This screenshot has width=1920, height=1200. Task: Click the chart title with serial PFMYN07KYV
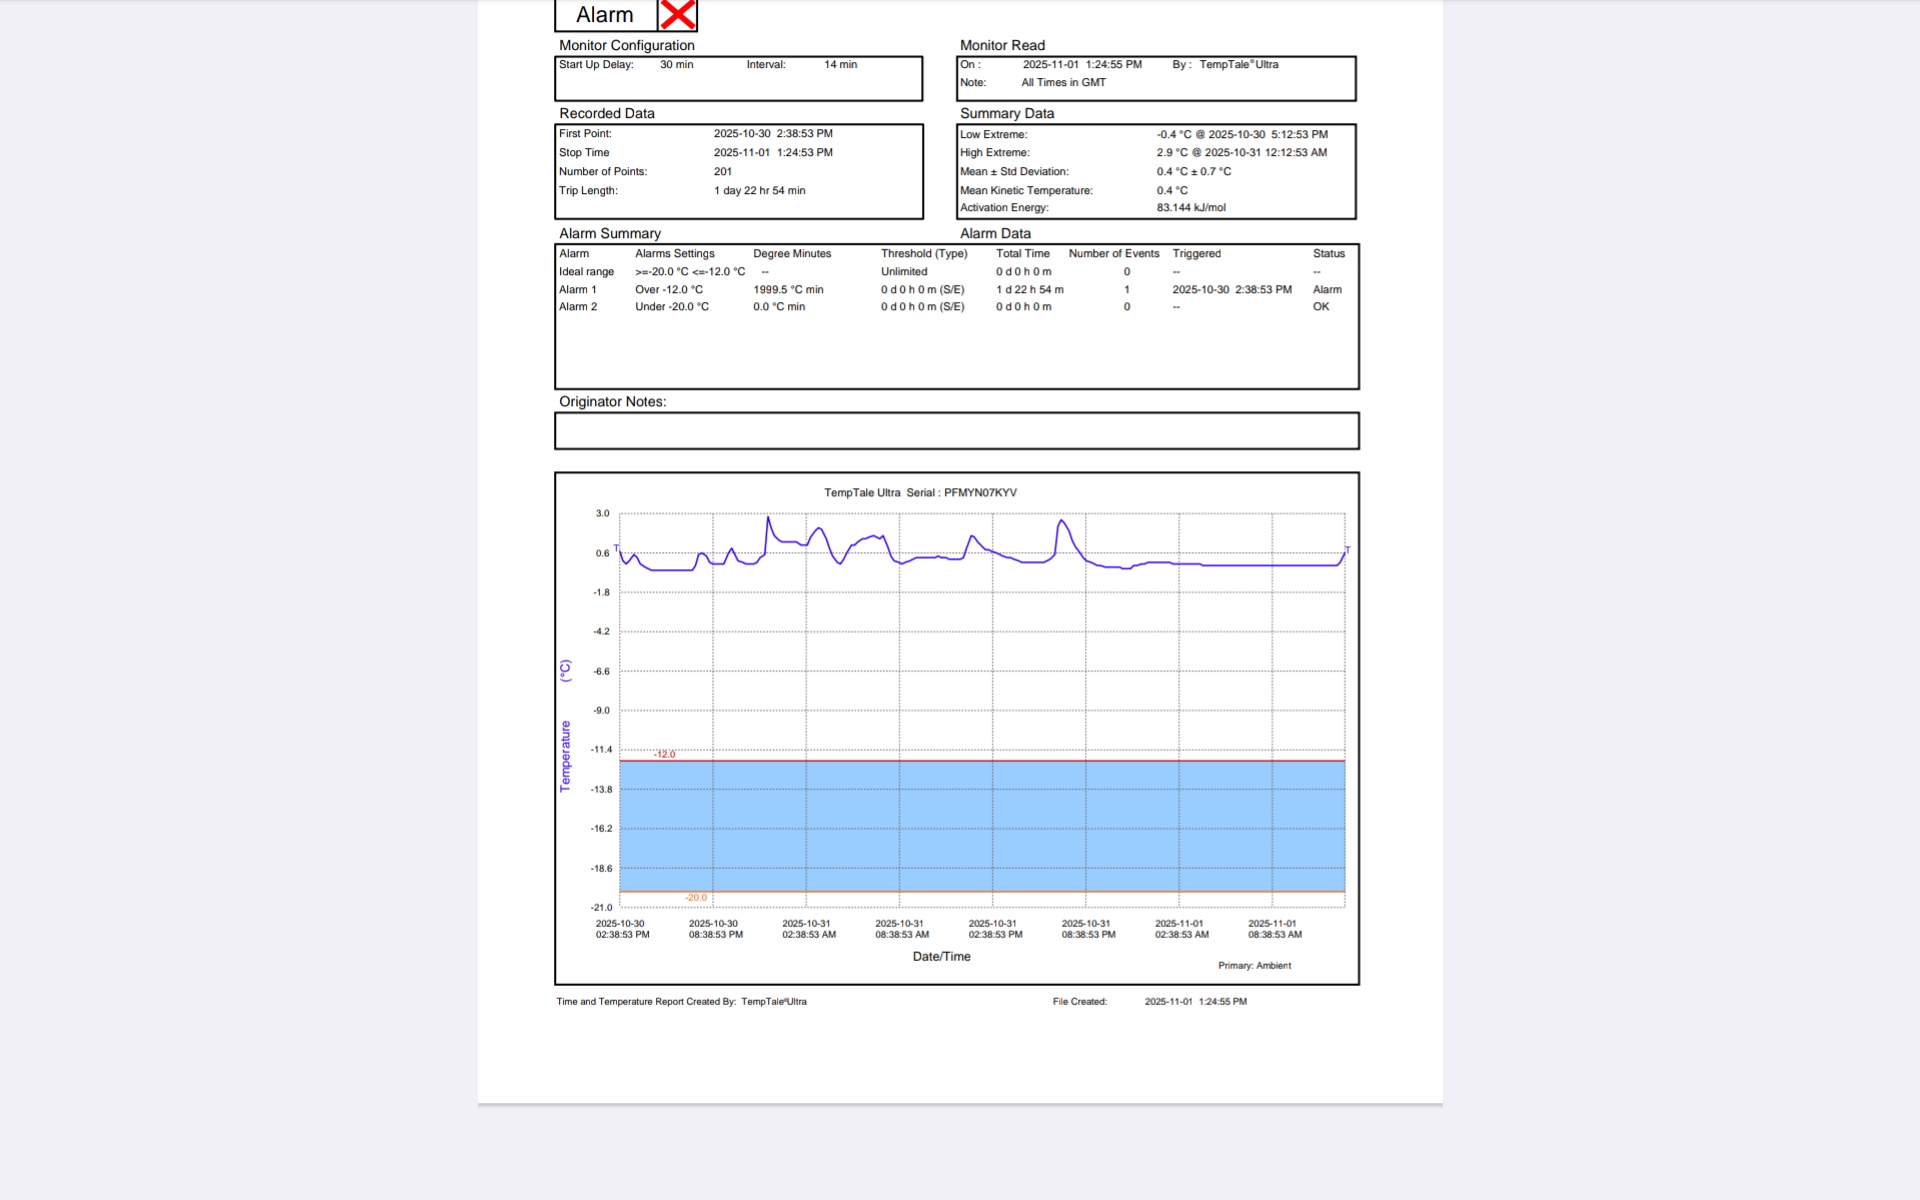click(x=920, y=493)
